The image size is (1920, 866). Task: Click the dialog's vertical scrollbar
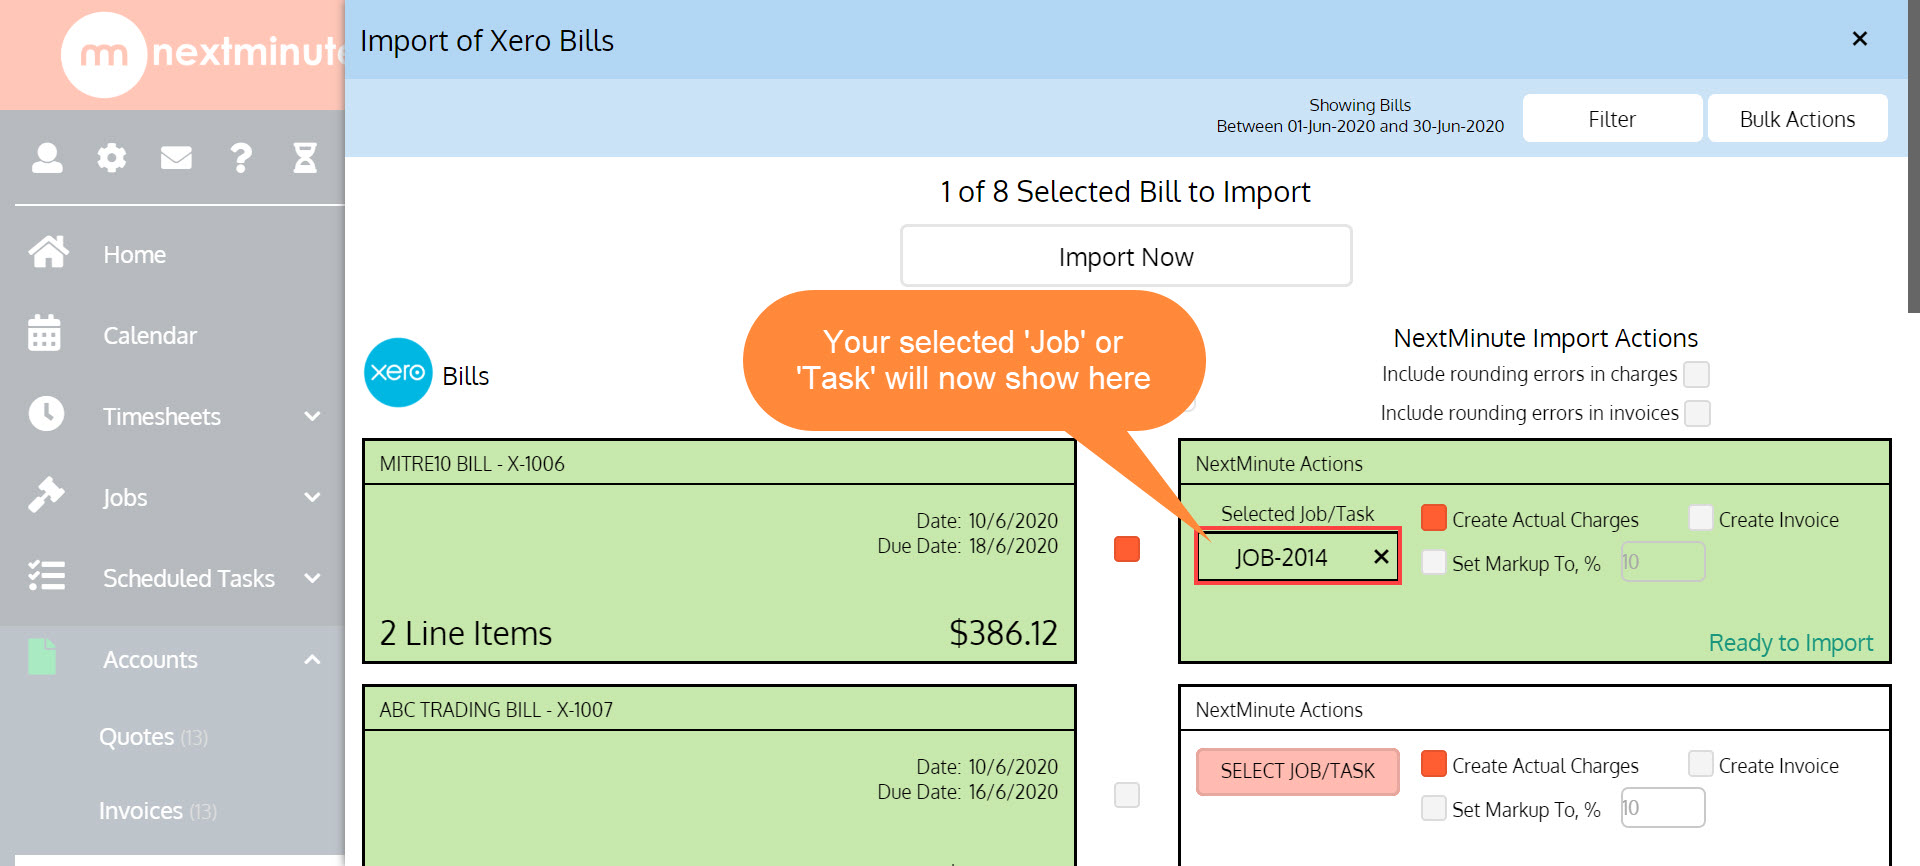point(1913,157)
